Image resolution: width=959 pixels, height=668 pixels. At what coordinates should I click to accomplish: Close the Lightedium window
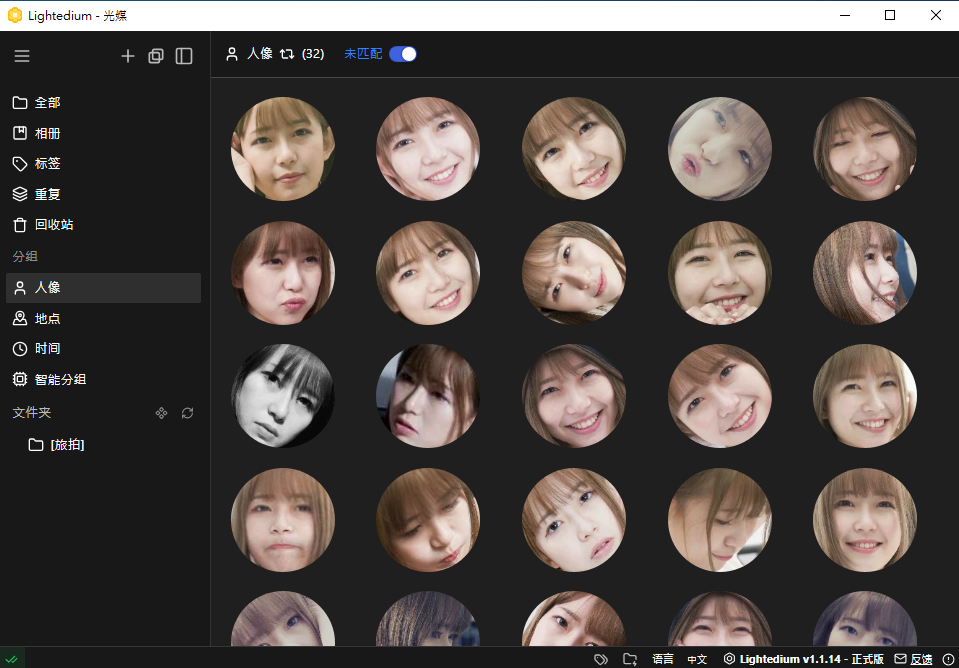coord(936,15)
